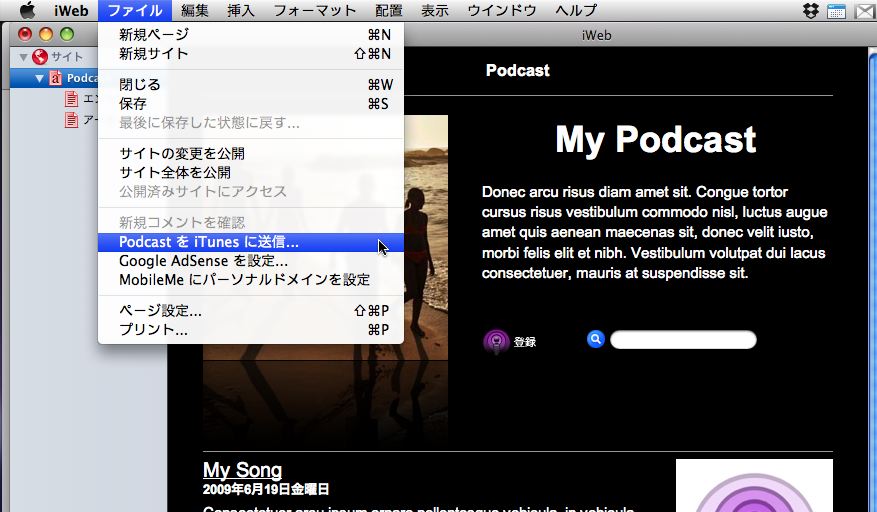
Task: Click the blue search magnifier icon
Action: point(596,339)
